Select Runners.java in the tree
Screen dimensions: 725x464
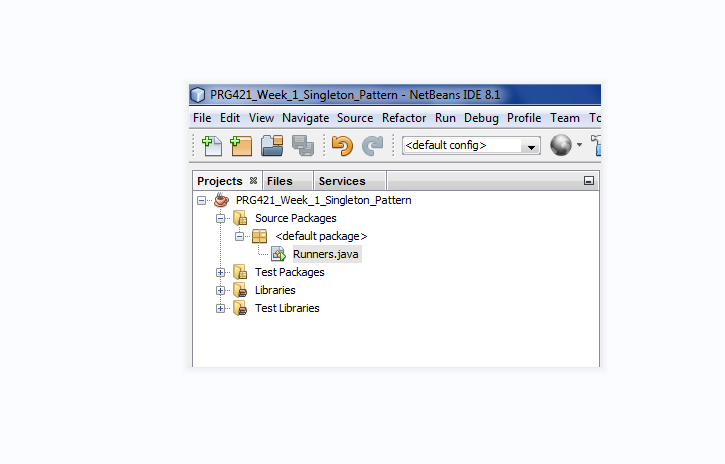pos(326,254)
